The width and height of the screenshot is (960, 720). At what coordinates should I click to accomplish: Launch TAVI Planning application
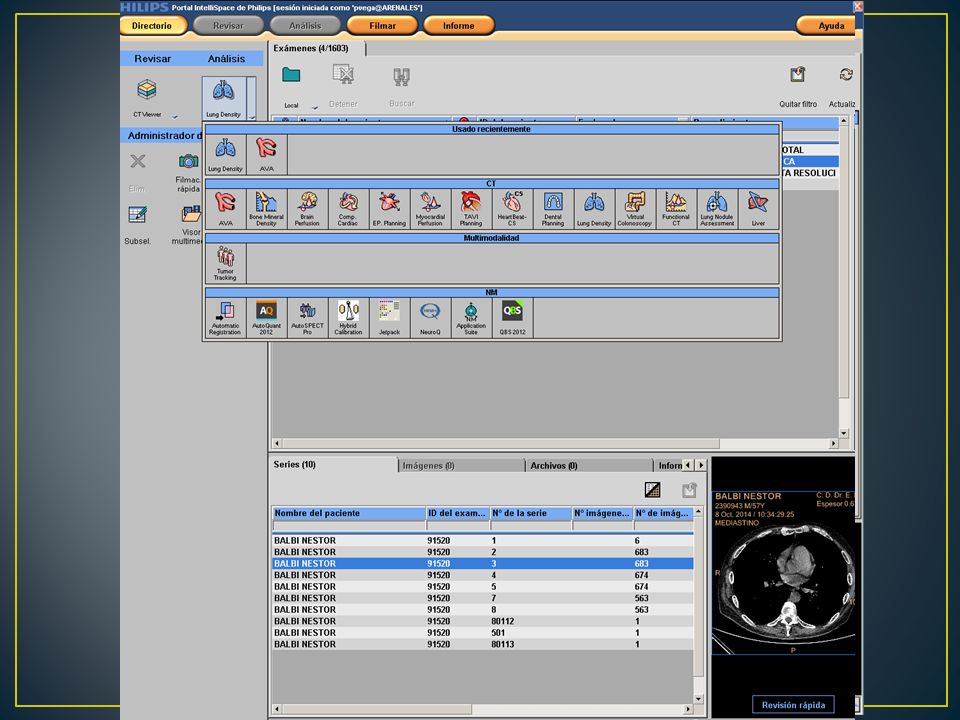[x=471, y=208]
